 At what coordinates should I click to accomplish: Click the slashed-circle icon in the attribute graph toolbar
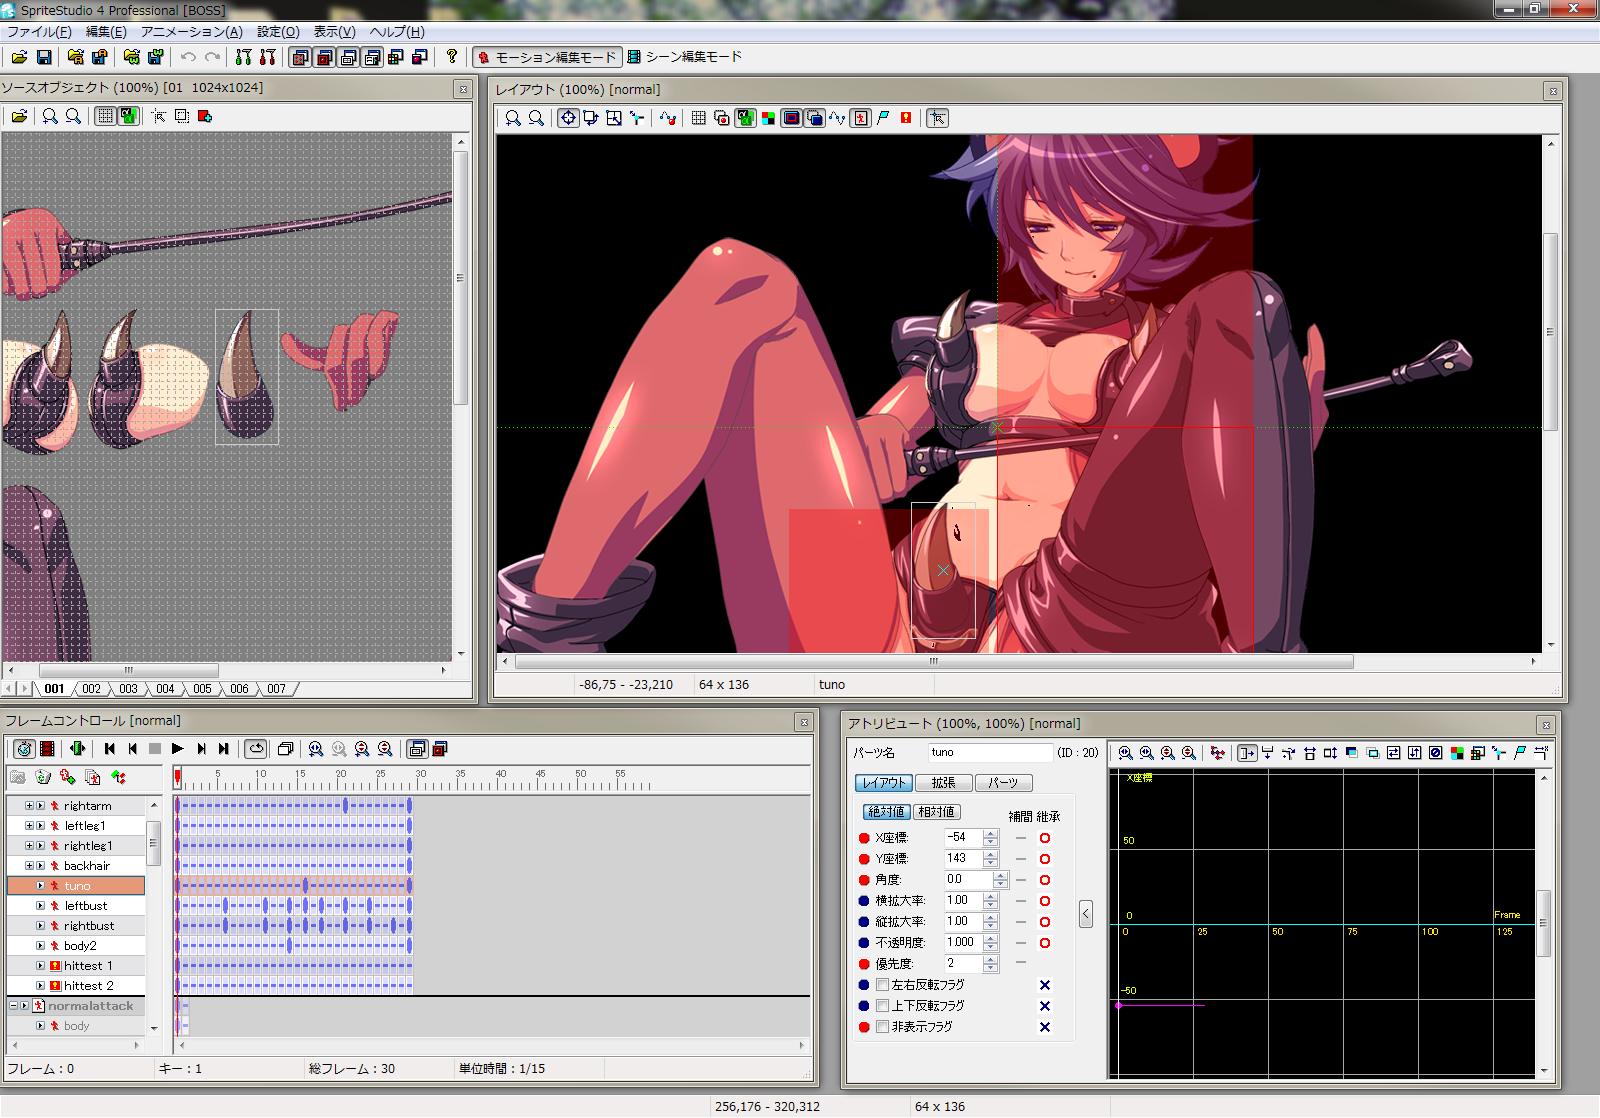point(1436,753)
